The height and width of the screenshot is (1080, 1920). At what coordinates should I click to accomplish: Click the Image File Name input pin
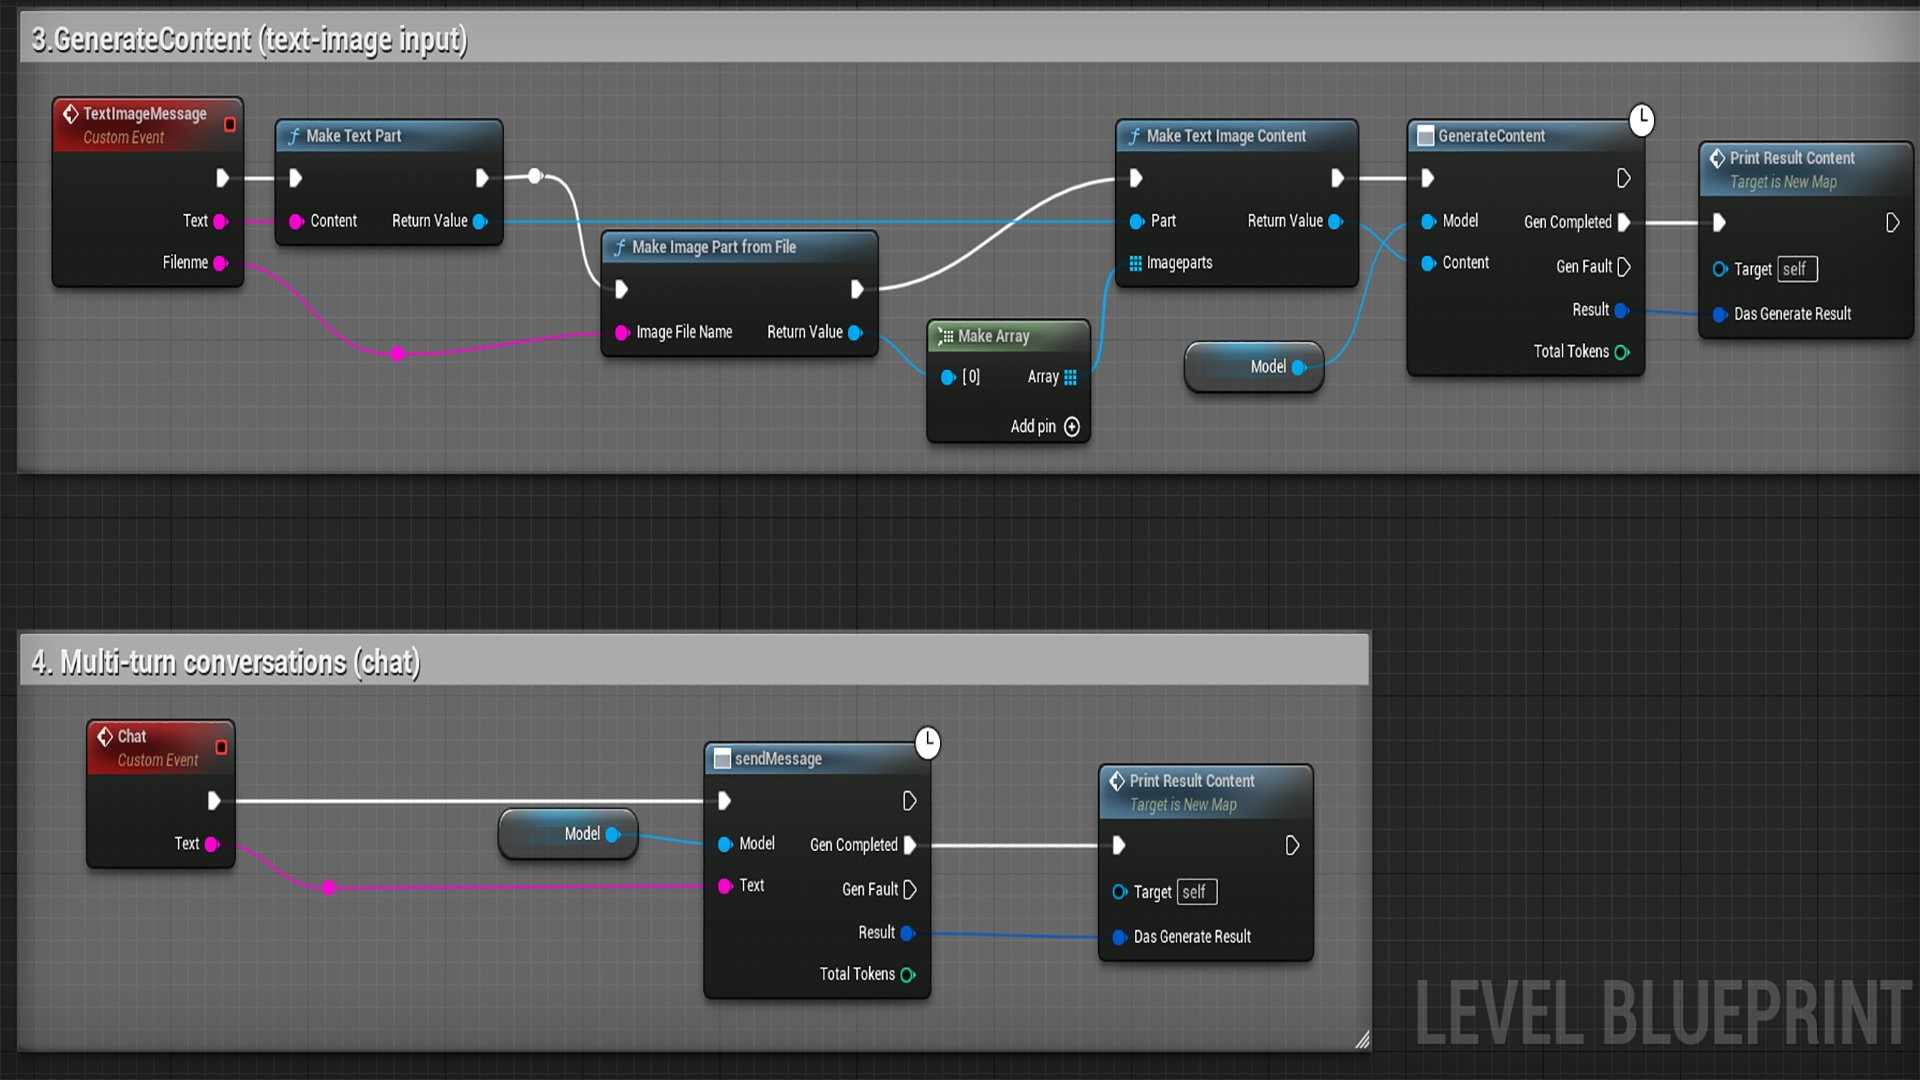click(x=622, y=333)
